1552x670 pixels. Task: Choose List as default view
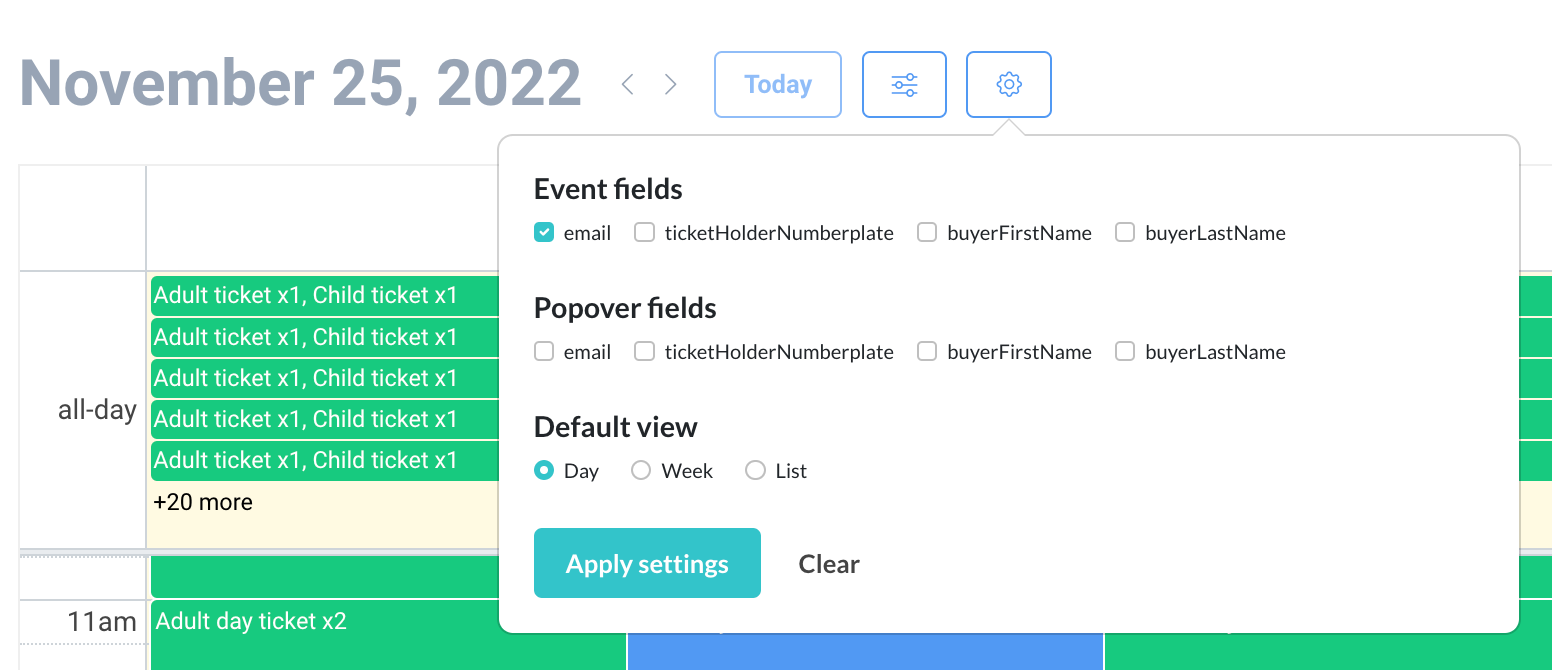click(755, 471)
